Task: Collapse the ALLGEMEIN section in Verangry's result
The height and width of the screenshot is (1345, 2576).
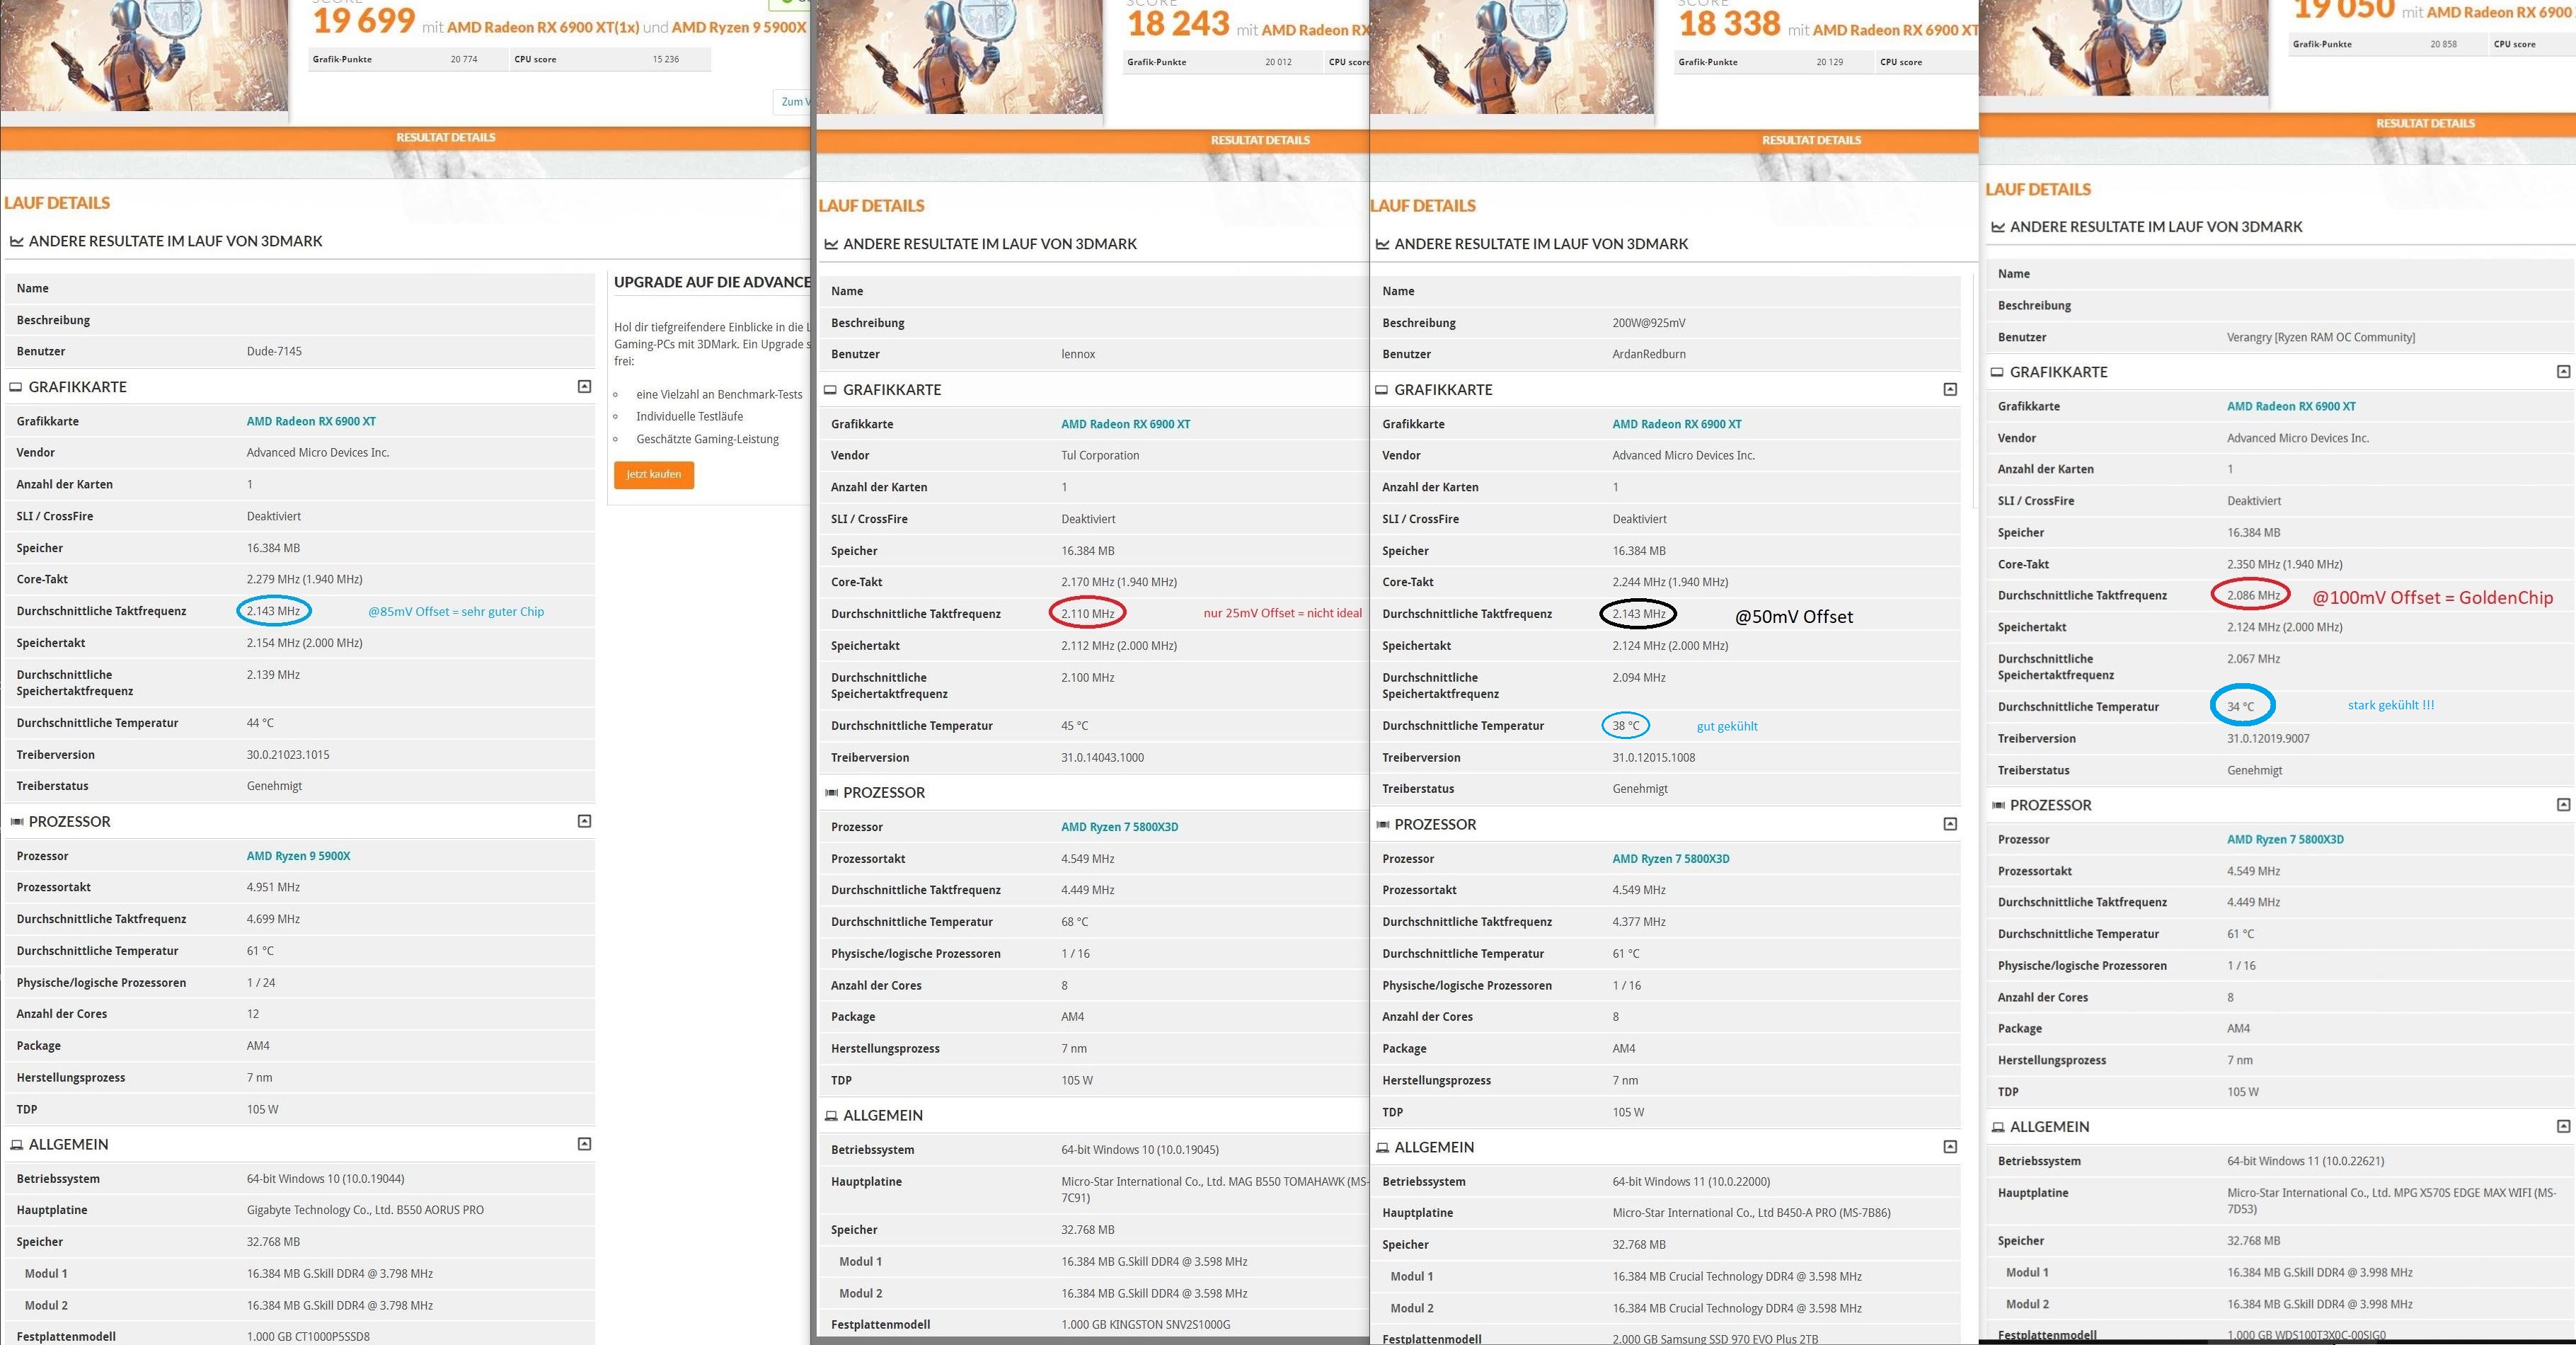Action: 2563,1126
